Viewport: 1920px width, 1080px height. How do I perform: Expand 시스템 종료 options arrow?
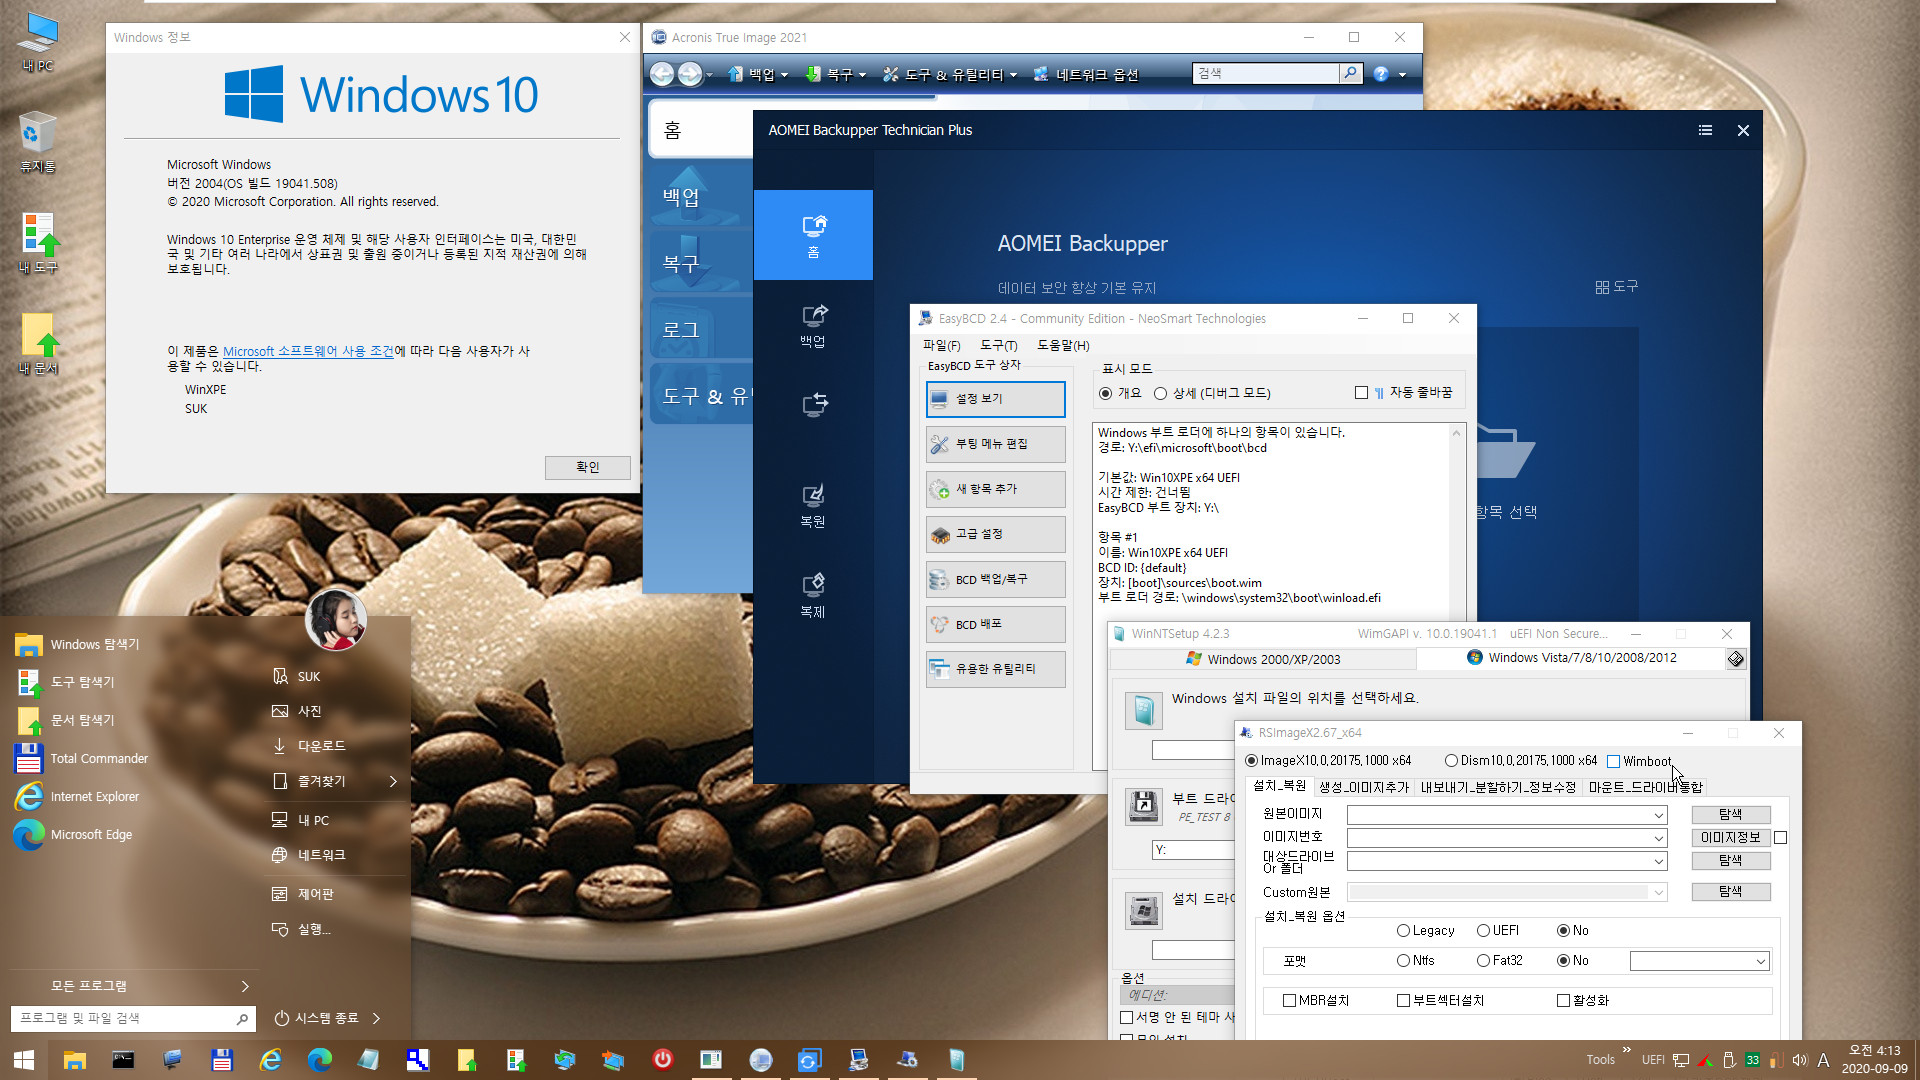pyautogui.click(x=376, y=1019)
